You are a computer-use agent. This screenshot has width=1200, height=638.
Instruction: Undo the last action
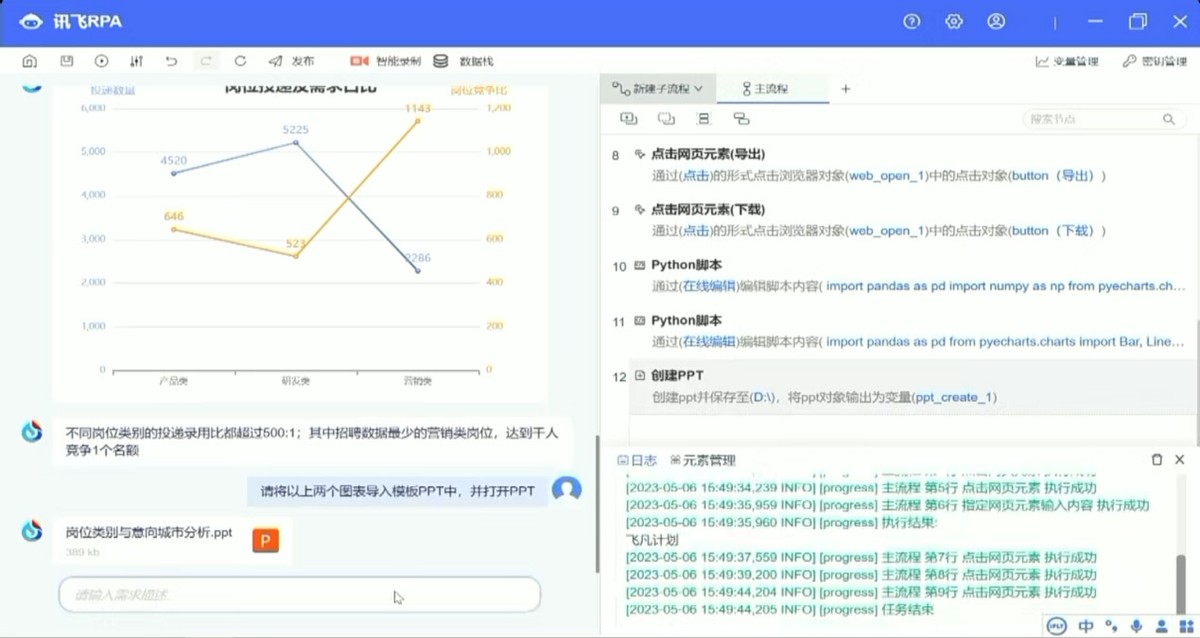tap(171, 61)
